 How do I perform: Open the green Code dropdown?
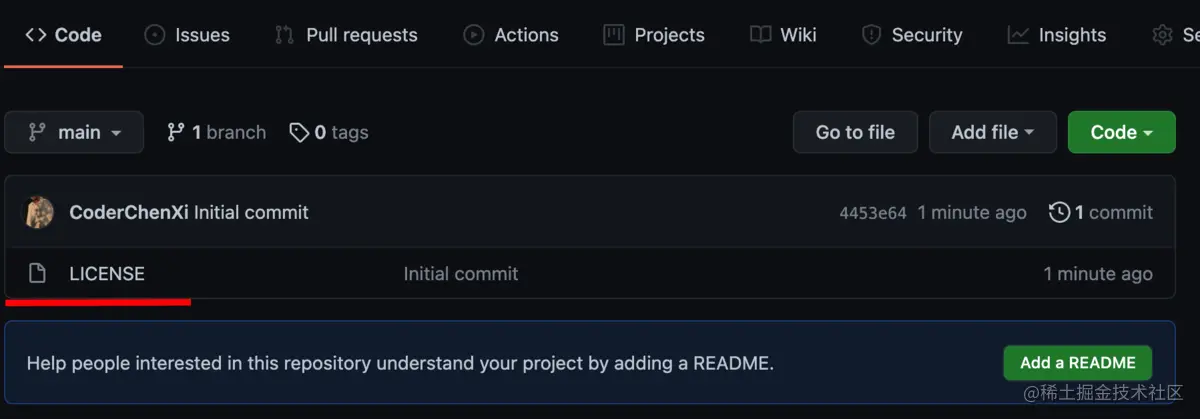[x=1121, y=132]
